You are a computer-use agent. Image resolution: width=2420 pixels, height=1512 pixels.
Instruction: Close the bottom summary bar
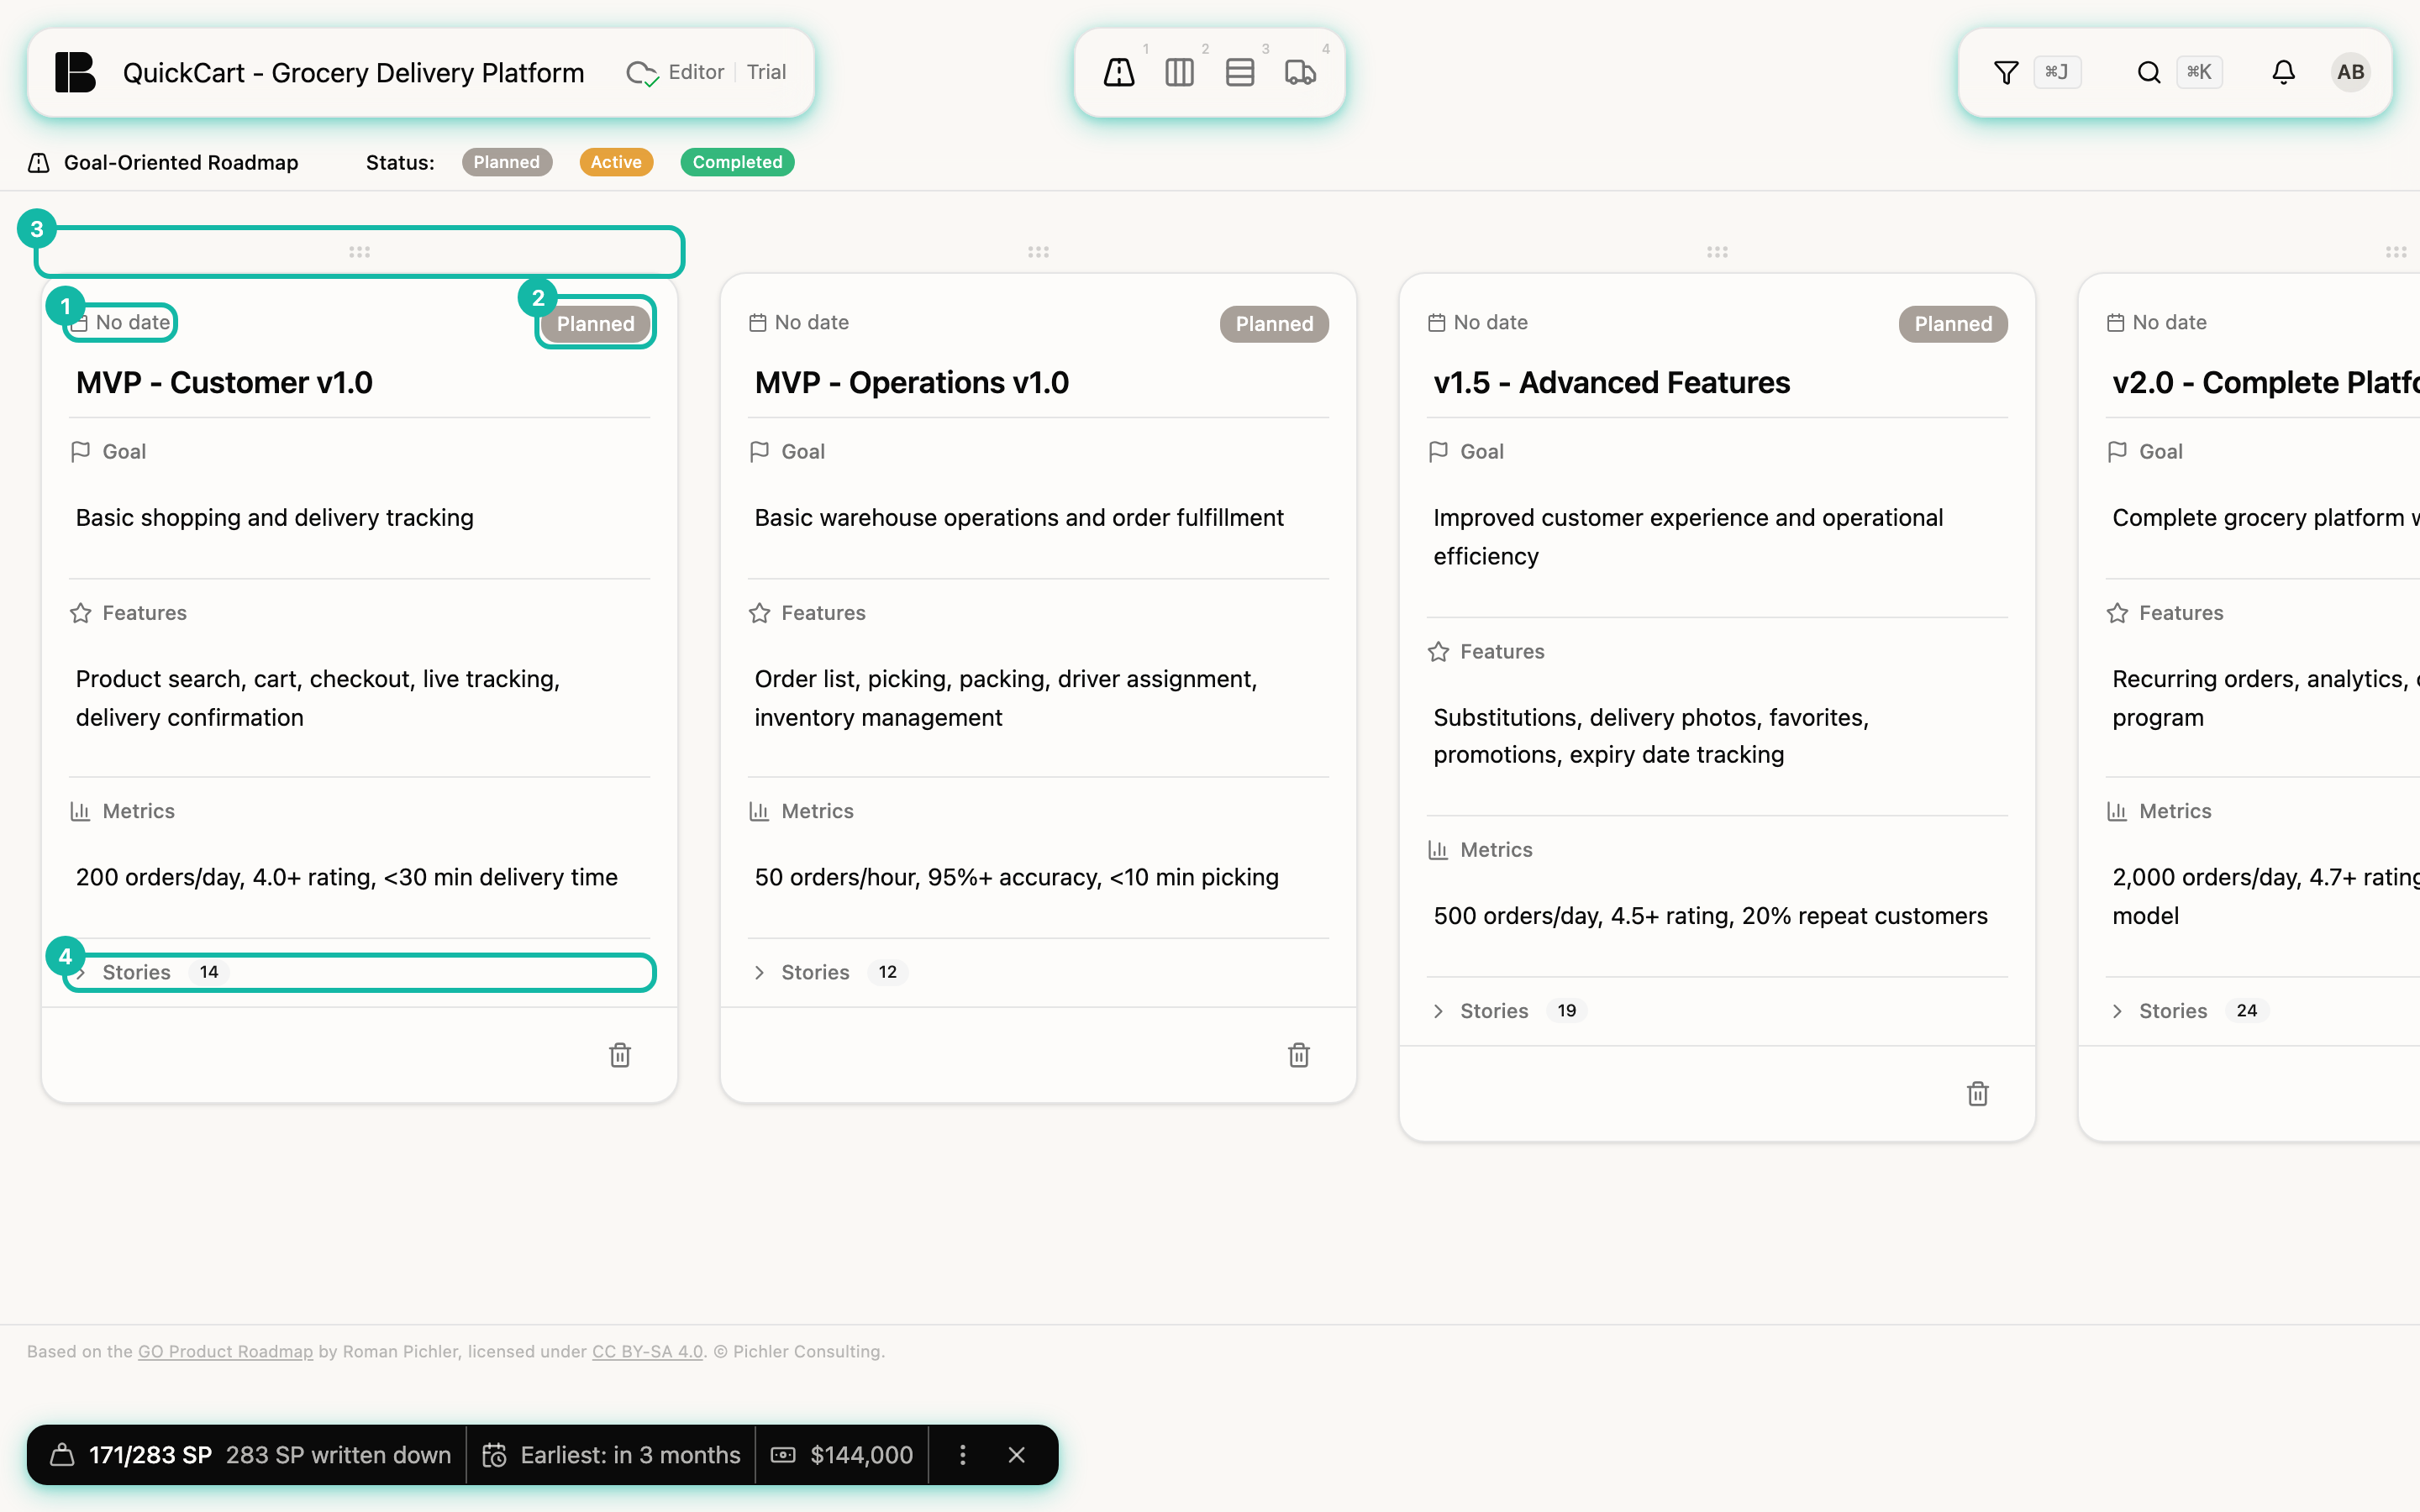tap(1017, 1455)
